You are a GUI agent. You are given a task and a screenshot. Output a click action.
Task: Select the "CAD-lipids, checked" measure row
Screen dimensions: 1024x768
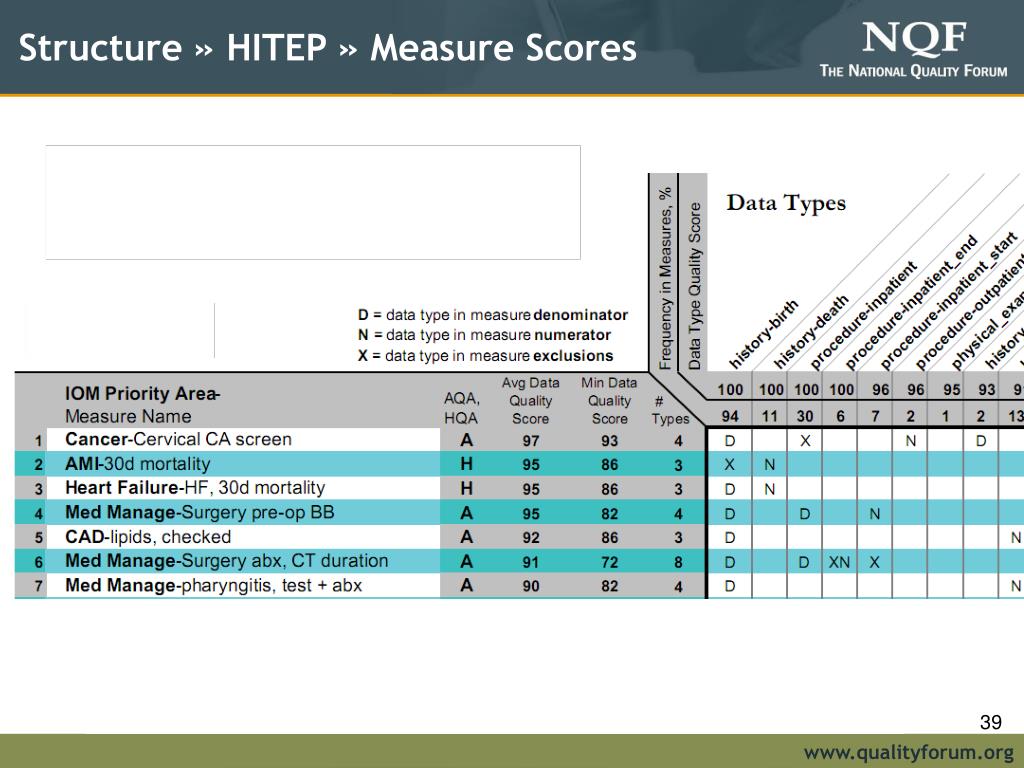click(x=148, y=537)
